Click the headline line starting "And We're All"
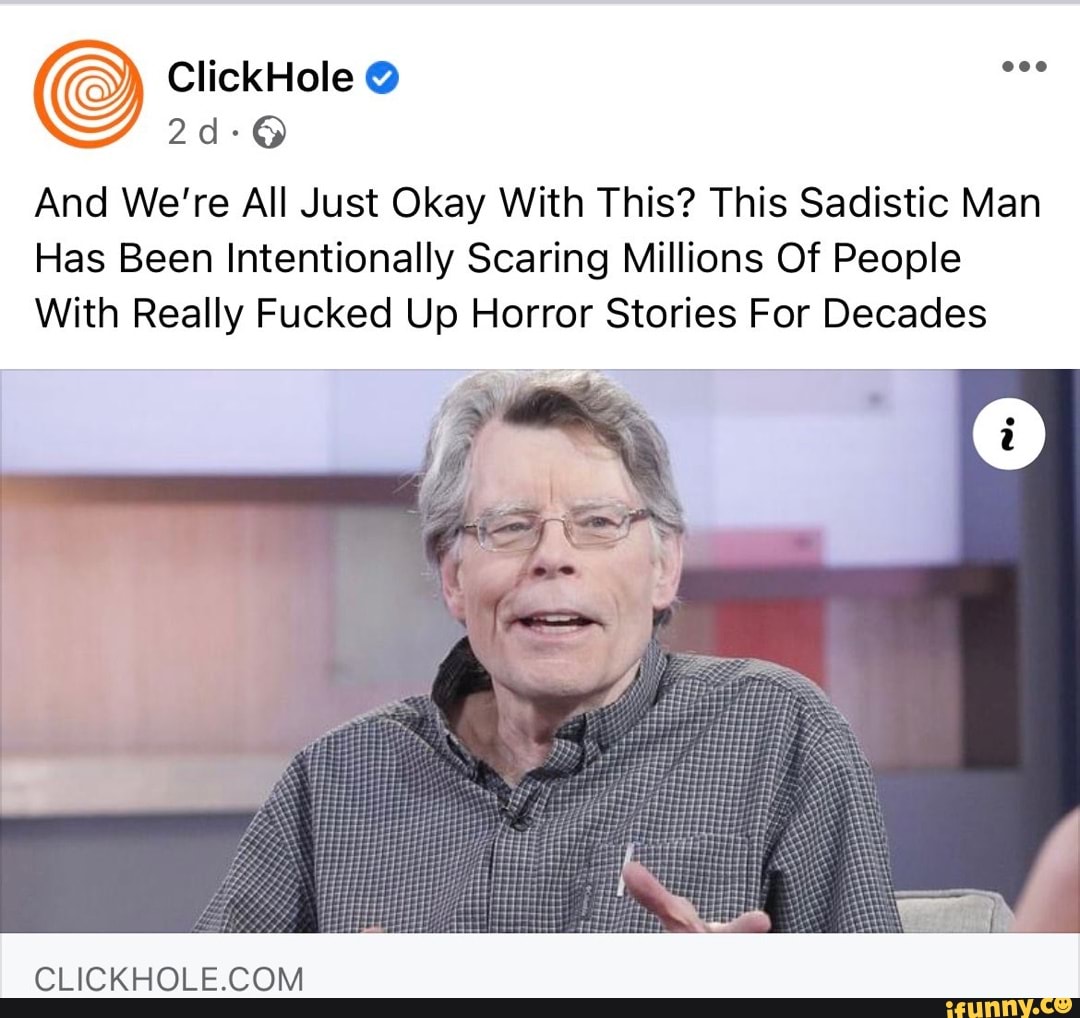Image resolution: width=1080 pixels, height=1018 pixels. (537, 203)
